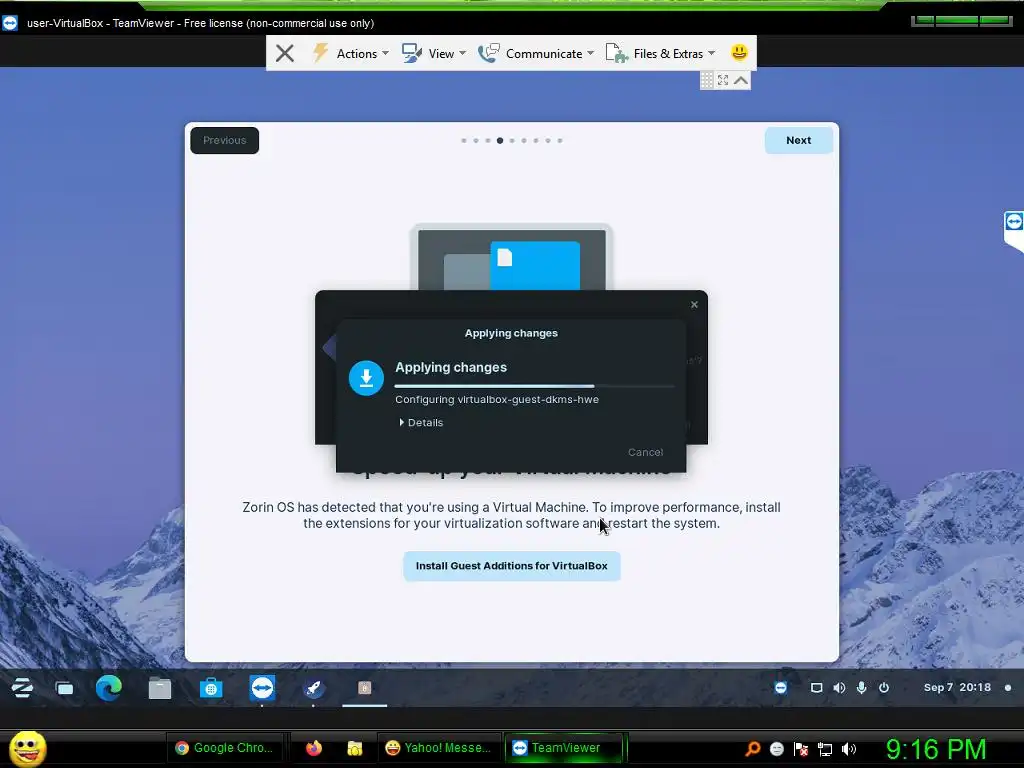Click the blue download icon in dialog

[x=366, y=378]
